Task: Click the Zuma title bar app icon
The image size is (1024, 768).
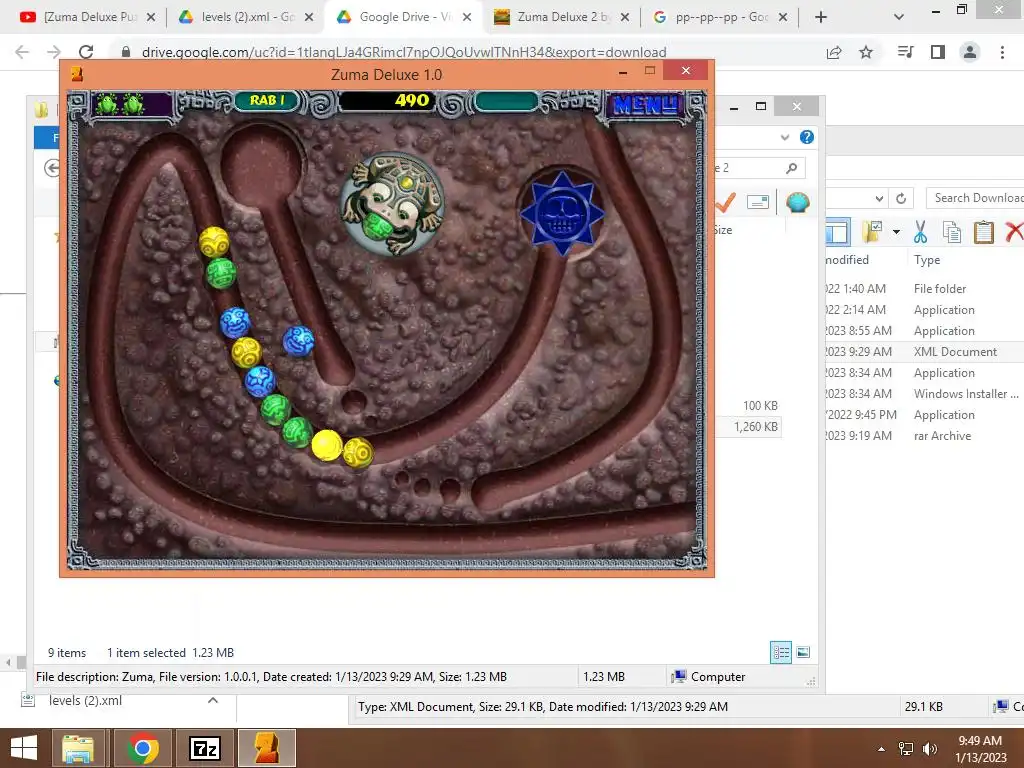Action: (77, 74)
